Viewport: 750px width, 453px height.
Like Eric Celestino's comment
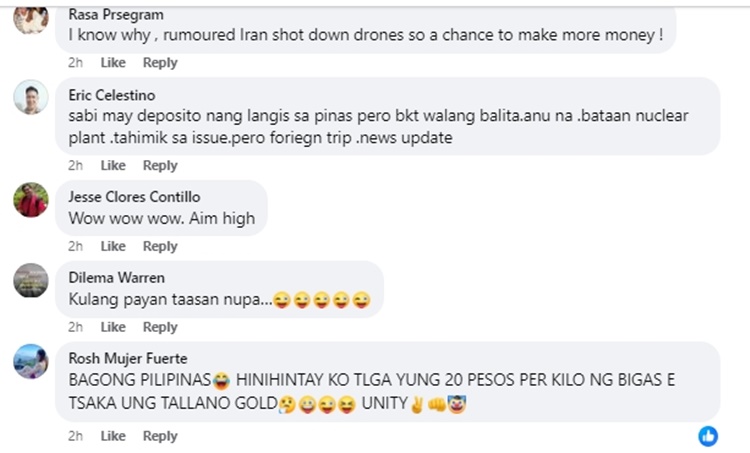click(113, 166)
